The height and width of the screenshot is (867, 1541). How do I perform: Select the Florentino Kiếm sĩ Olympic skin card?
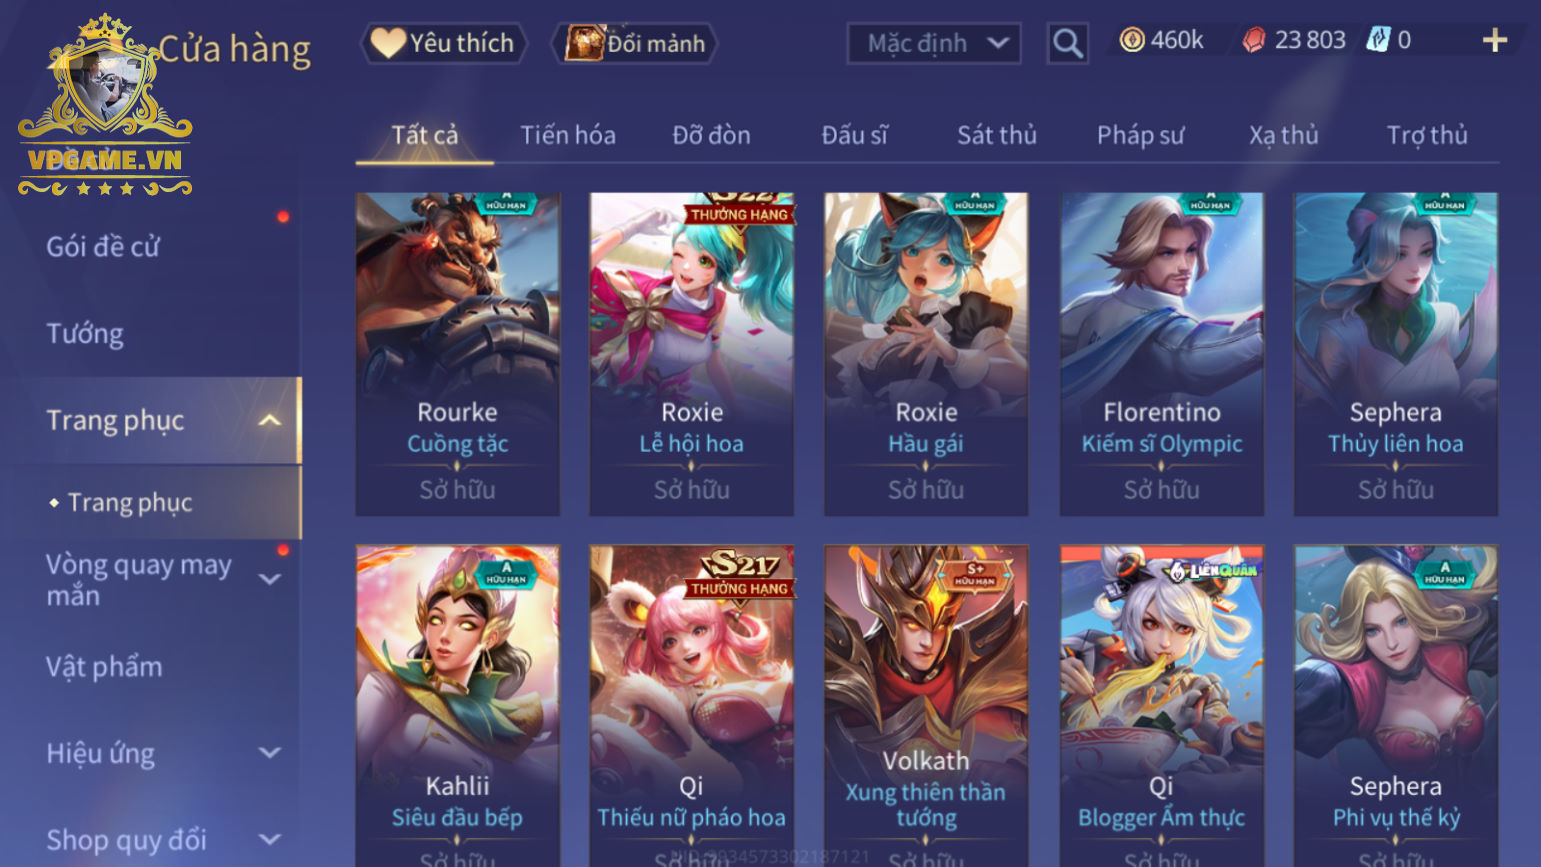(x=1161, y=354)
